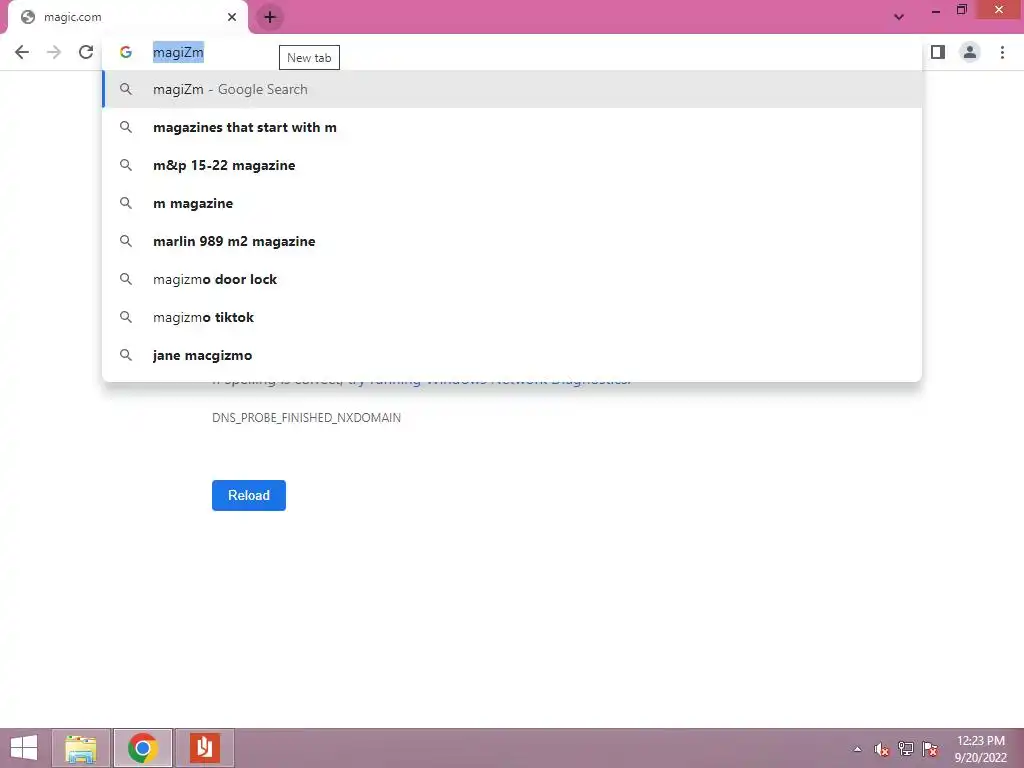Open the Action Center flag icon

click(x=930, y=749)
